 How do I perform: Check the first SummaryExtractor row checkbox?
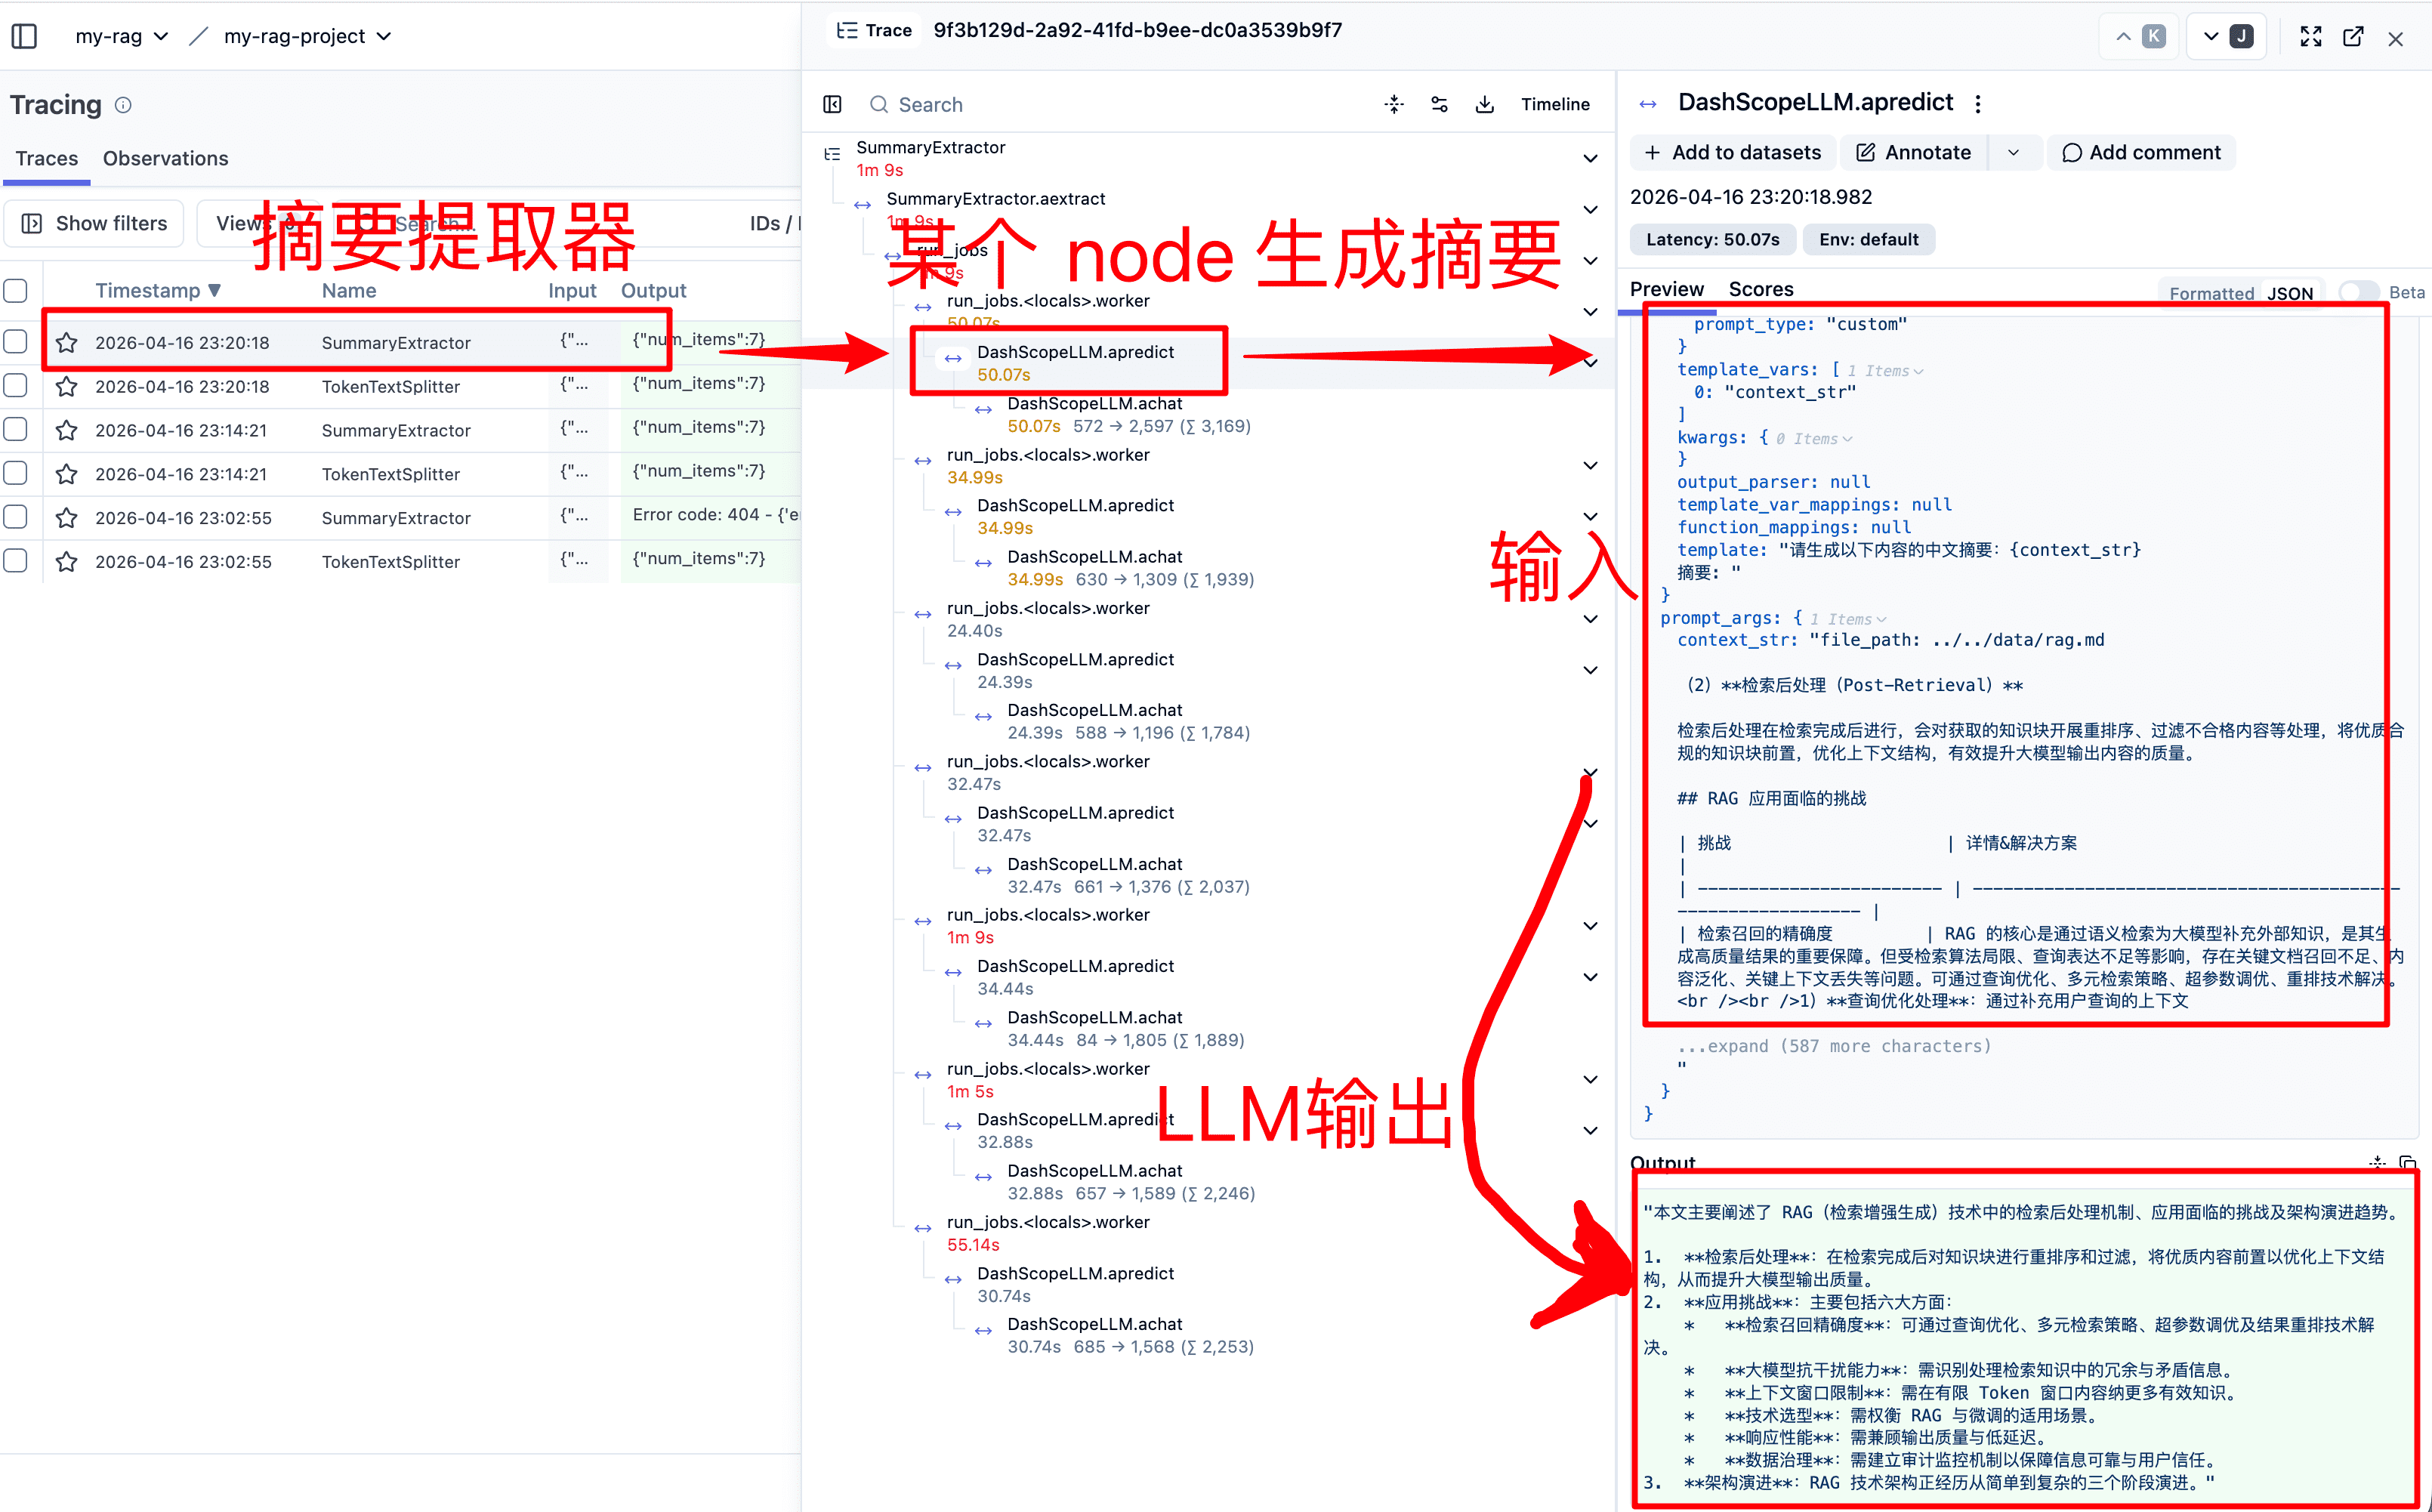[16, 342]
